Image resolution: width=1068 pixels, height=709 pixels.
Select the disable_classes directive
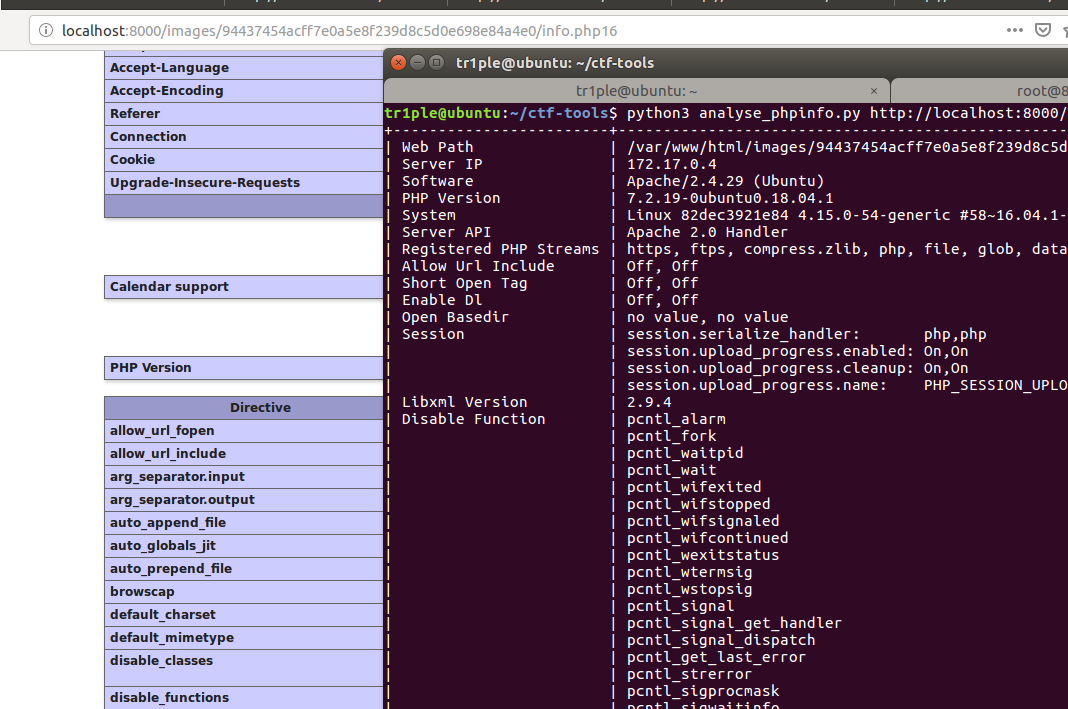coord(244,667)
